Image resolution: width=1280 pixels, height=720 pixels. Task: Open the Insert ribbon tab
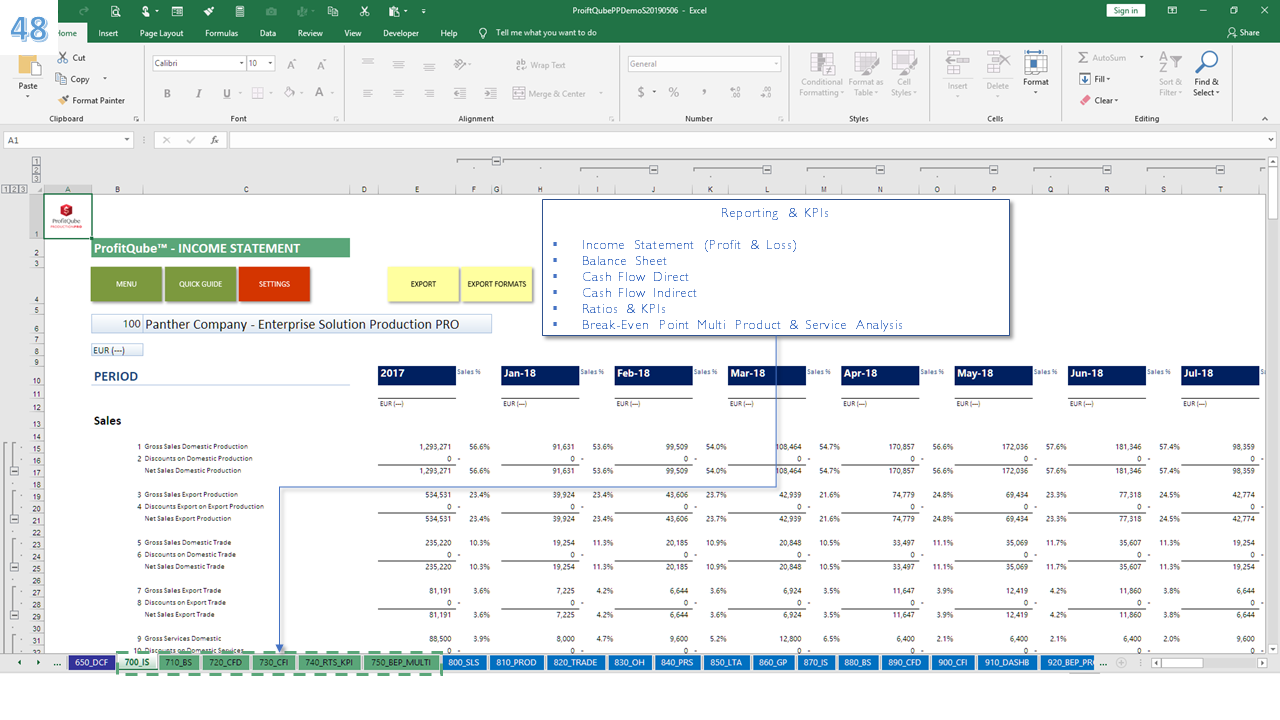click(108, 33)
